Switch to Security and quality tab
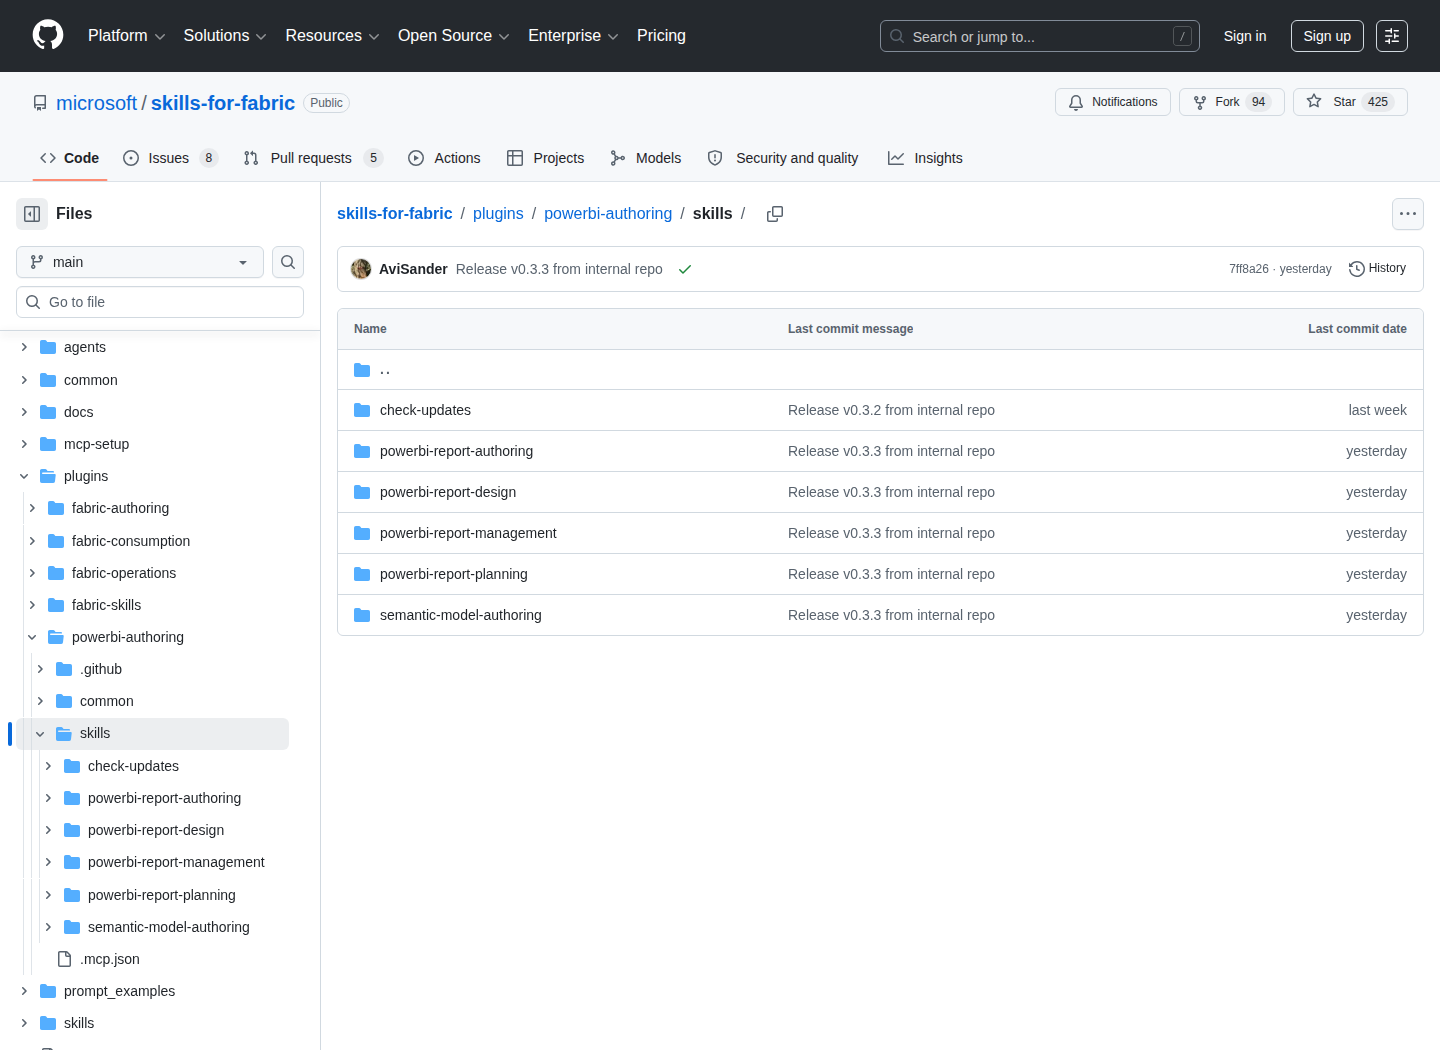 (x=783, y=158)
